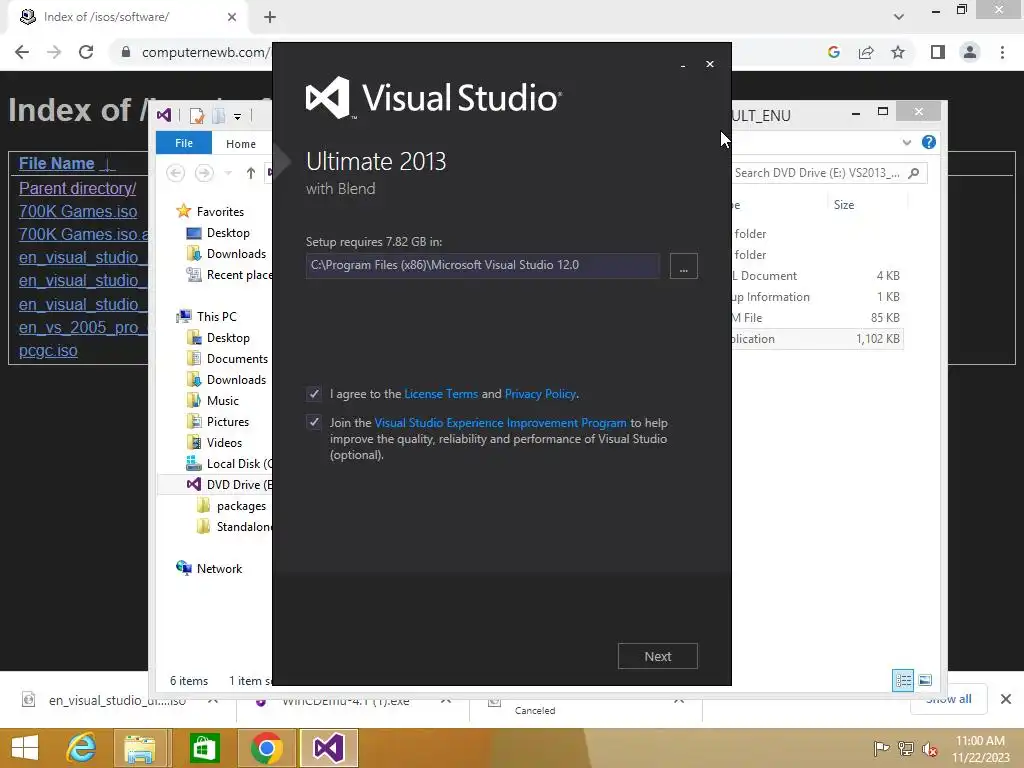Click Visual Studio setup taskbar icon
The width and height of the screenshot is (1024, 768).
tap(328, 748)
